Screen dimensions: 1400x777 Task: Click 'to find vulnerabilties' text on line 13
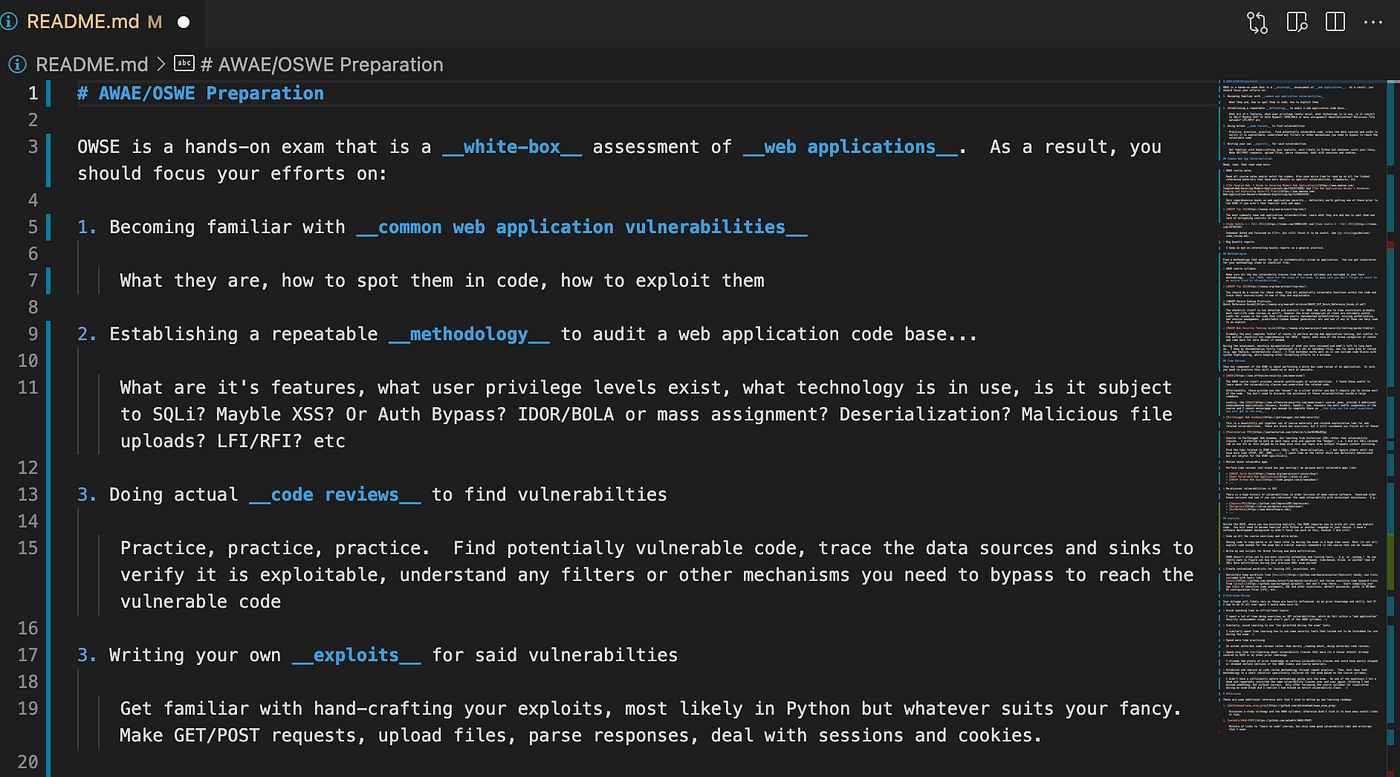549,494
